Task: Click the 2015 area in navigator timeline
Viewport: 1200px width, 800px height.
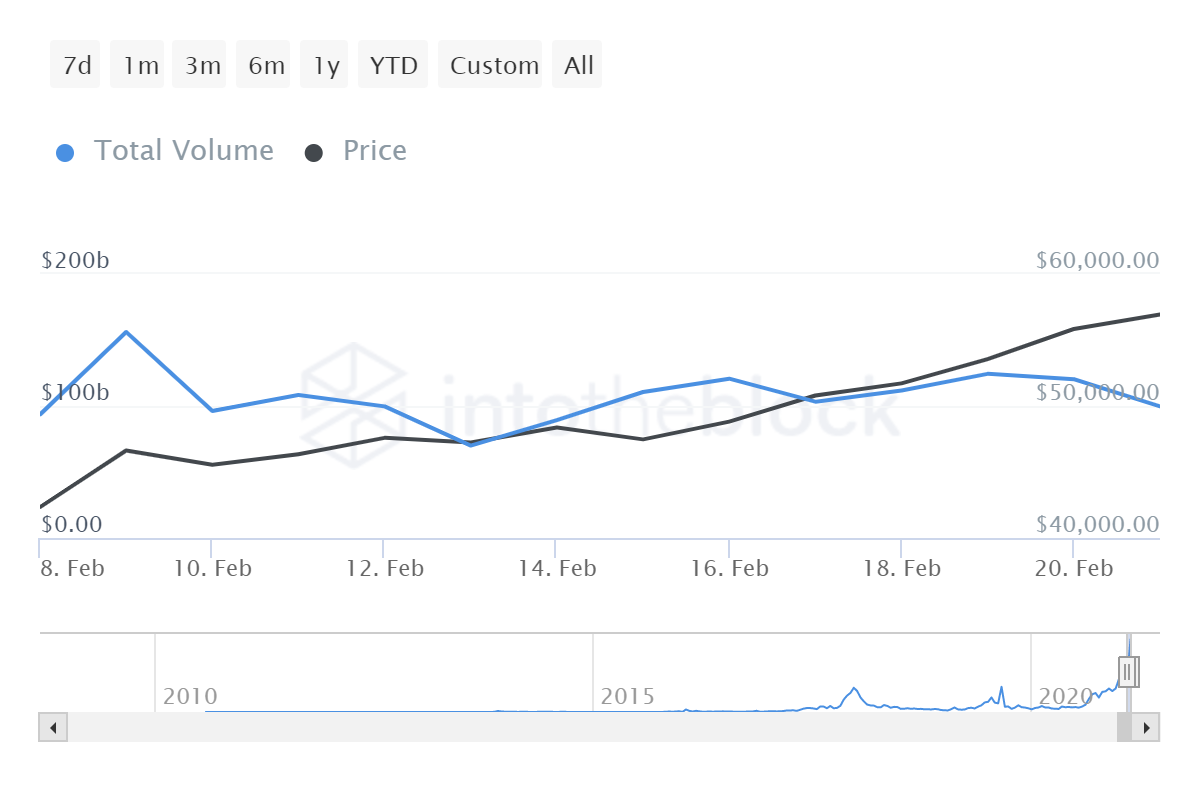Action: click(x=627, y=695)
